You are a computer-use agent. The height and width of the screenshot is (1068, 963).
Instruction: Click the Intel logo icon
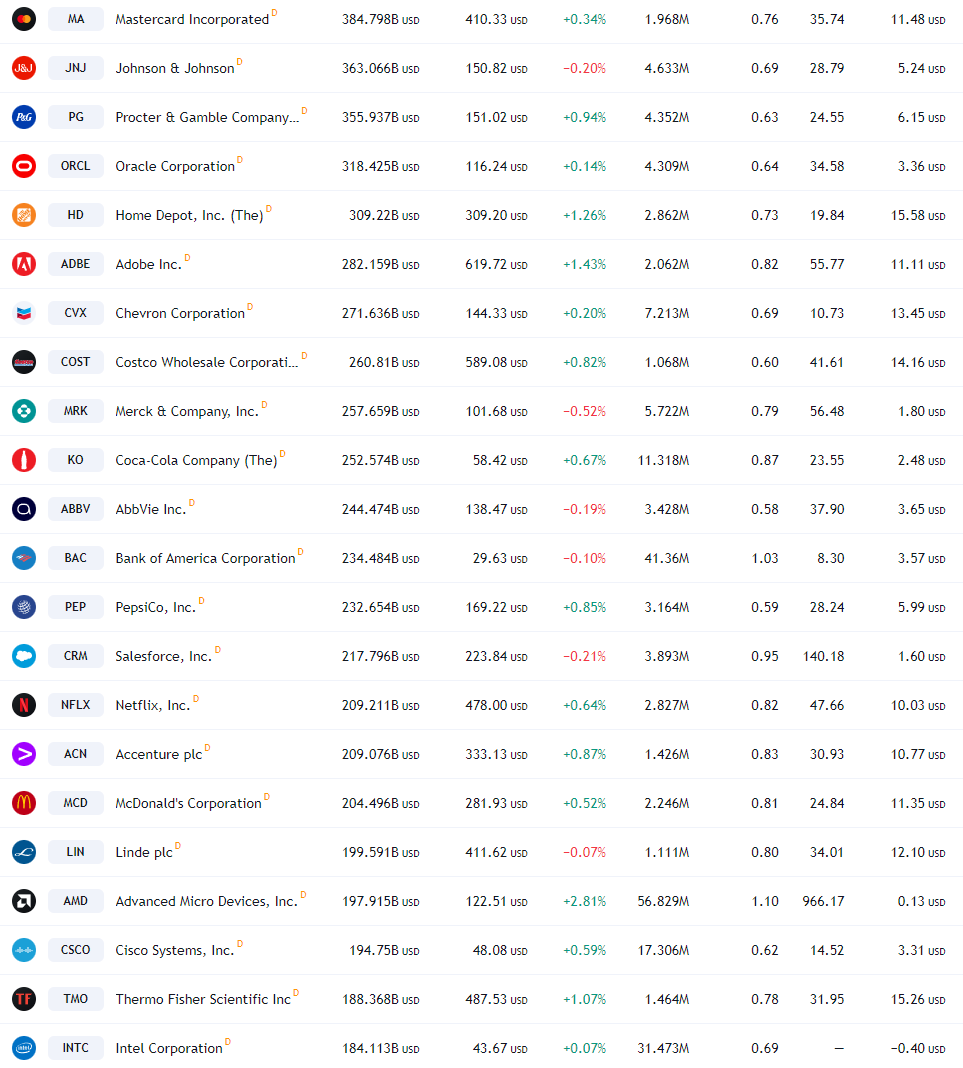point(24,1049)
